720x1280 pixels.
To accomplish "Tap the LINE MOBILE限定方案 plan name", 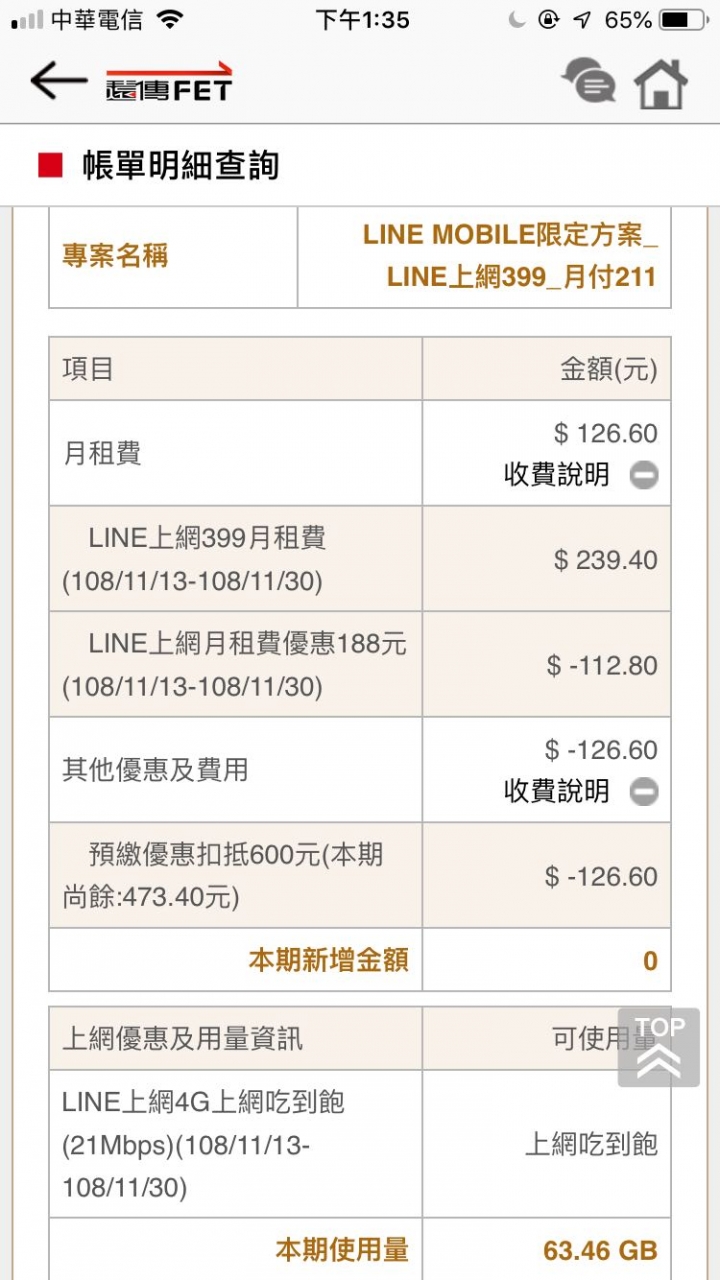I will click(510, 256).
